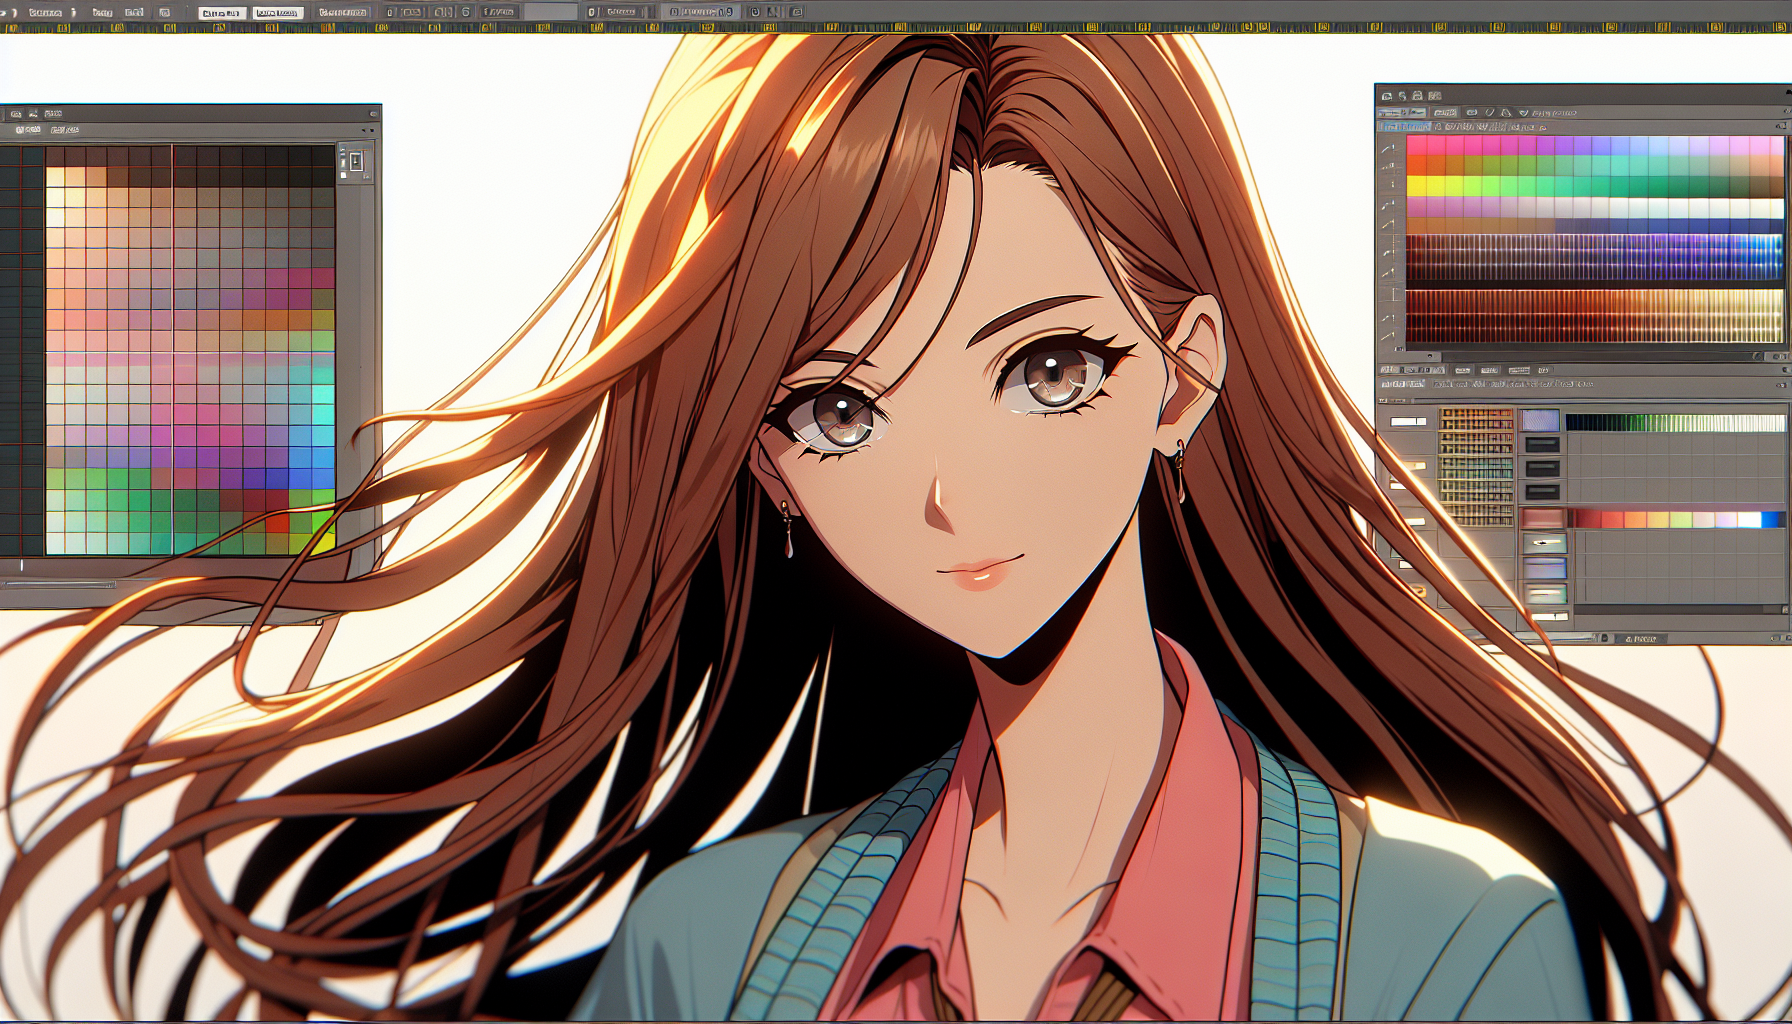Select the pink-red thumbnail in the lower-right panel column

[x=1542, y=518]
